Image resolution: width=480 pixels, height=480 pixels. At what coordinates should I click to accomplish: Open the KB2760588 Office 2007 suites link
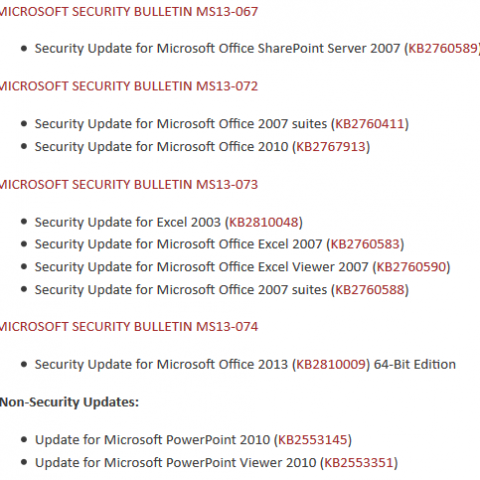[370, 290]
